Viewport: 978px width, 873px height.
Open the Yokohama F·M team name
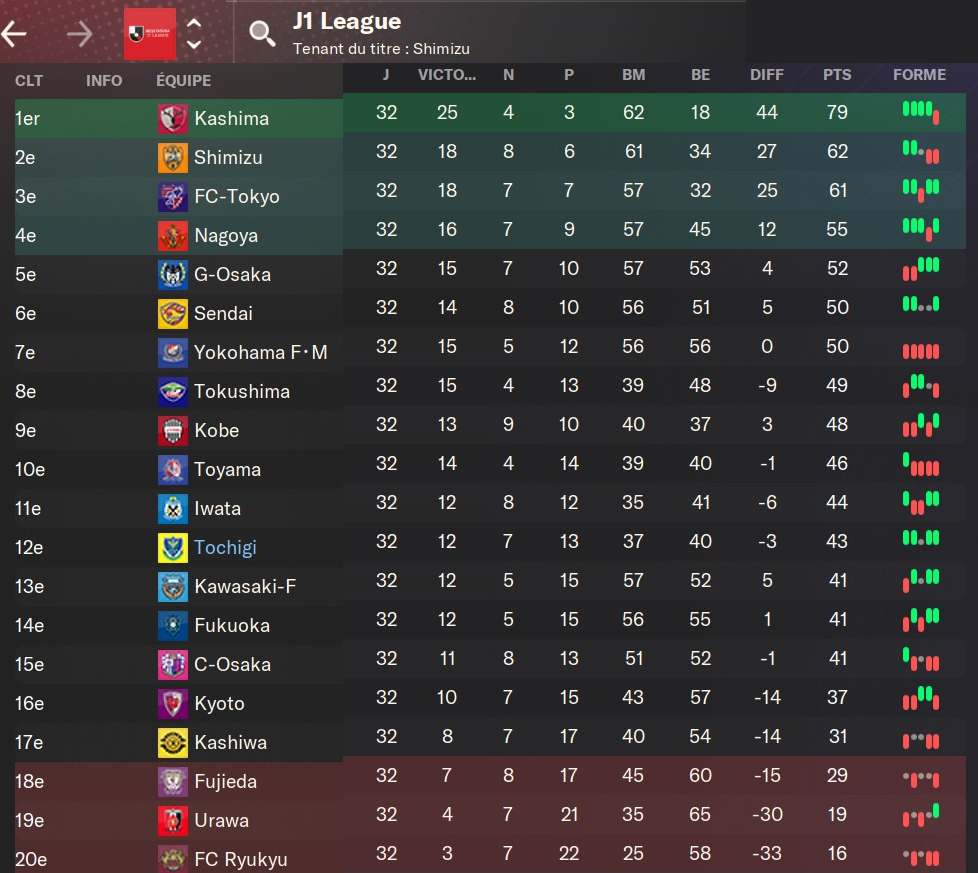tap(260, 353)
